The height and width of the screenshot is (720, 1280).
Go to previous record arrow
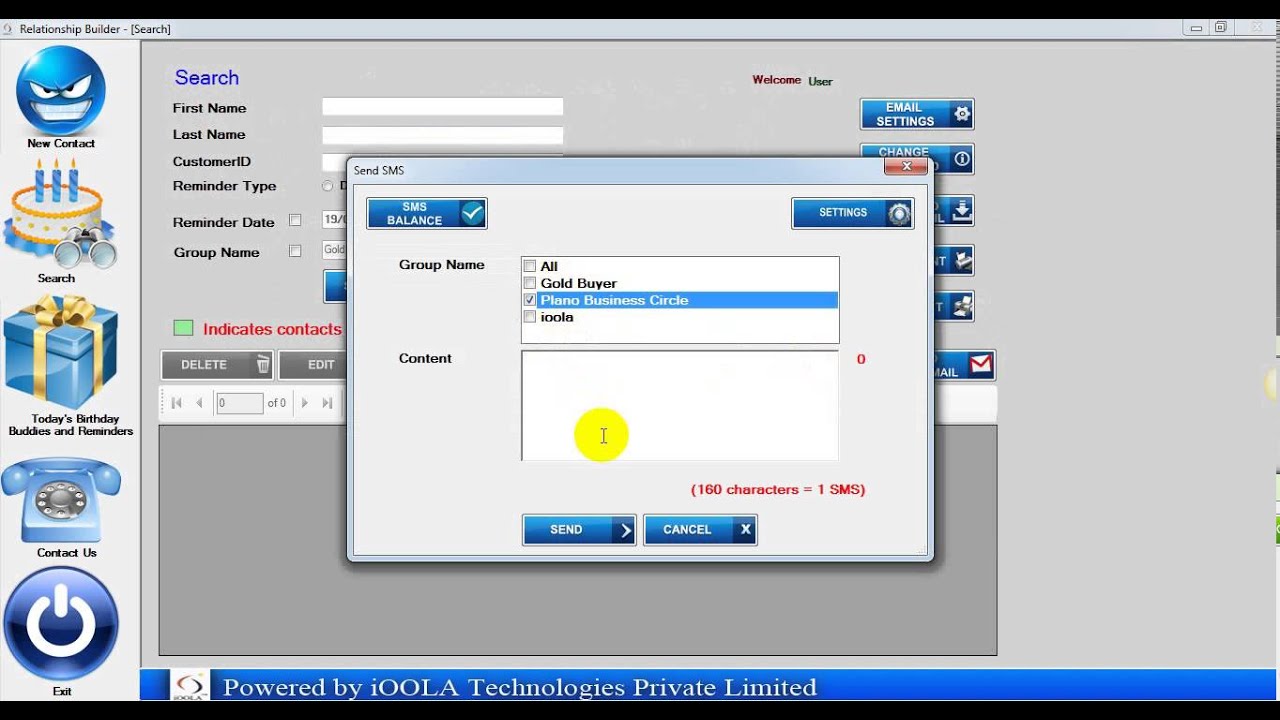pos(199,403)
